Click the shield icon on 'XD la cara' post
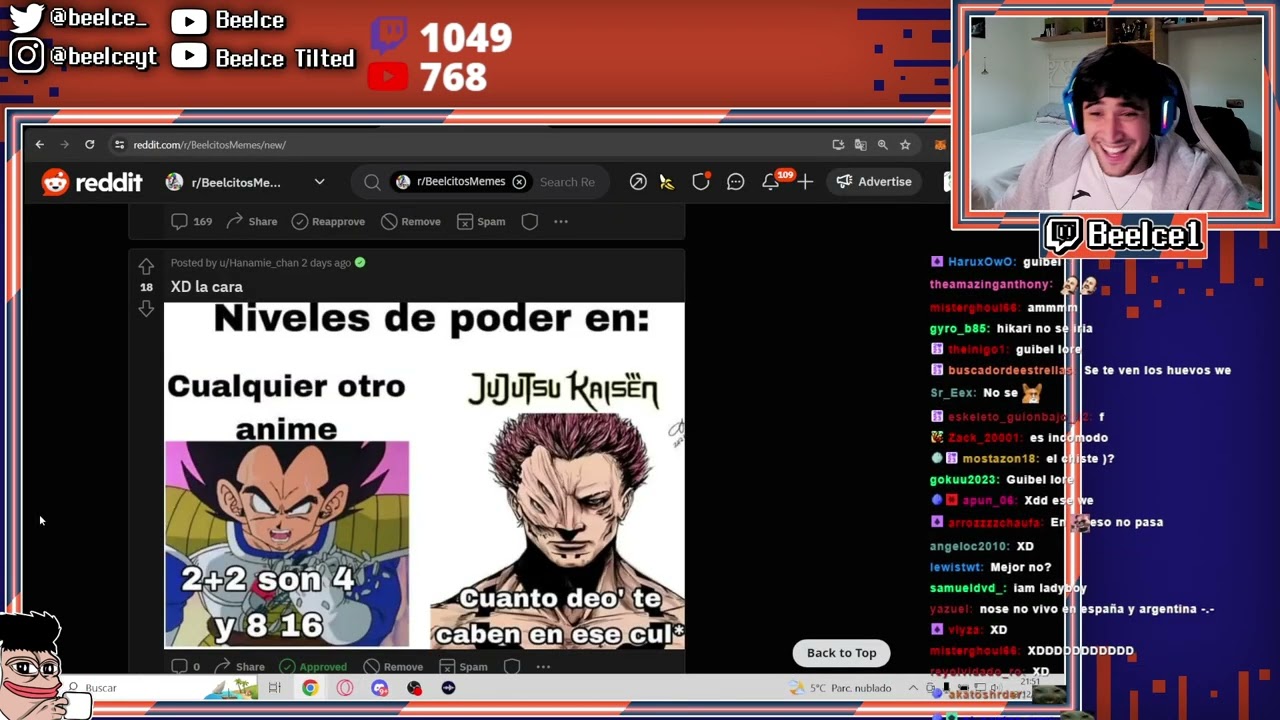 click(512, 666)
